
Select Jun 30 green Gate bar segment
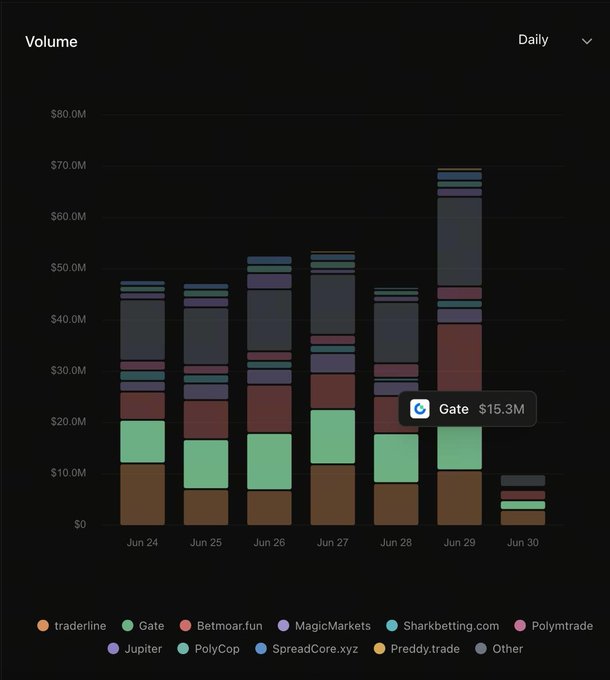(x=523, y=505)
